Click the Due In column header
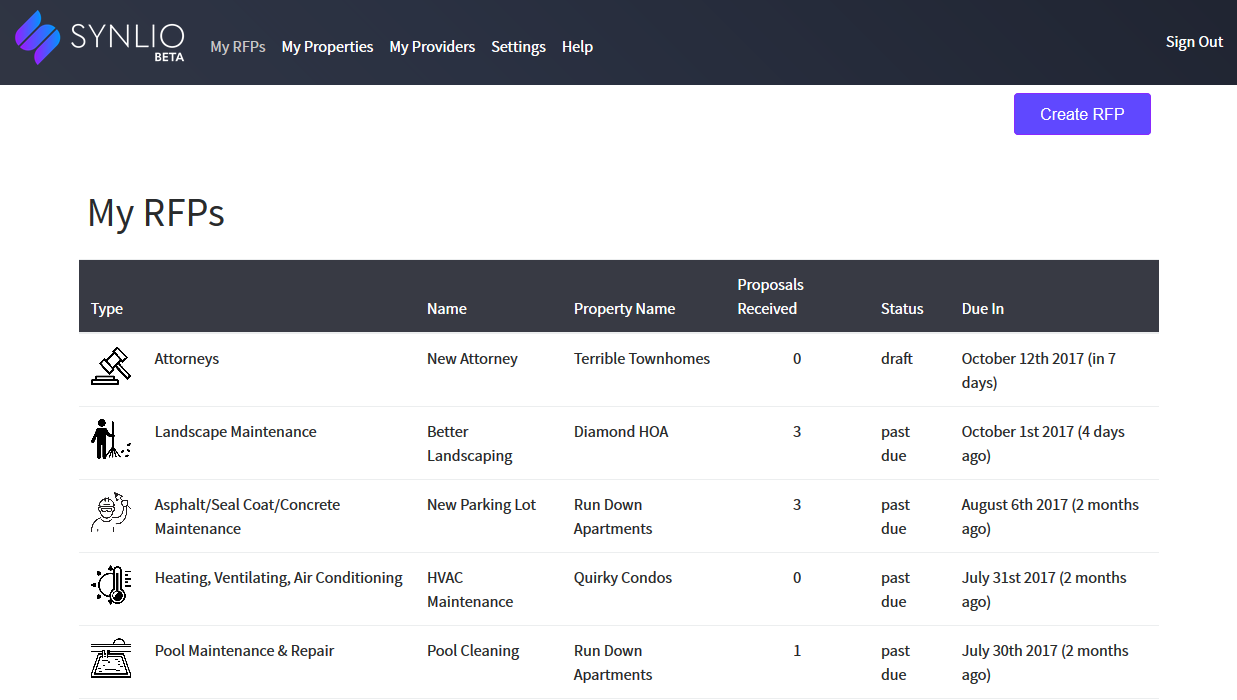The width and height of the screenshot is (1237, 700). coord(982,309)
